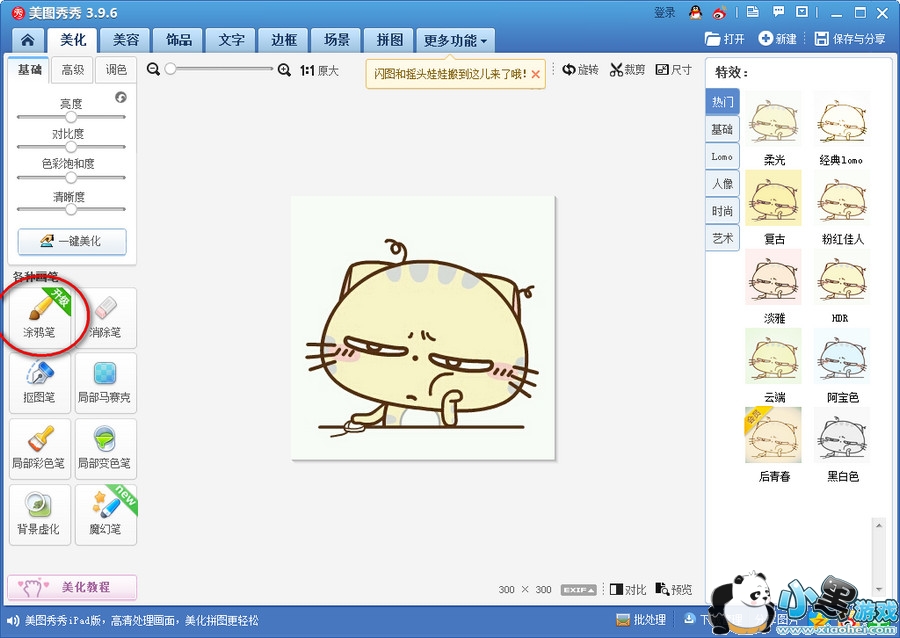Open the 抠图笔 cutout tool
Screen dimensions: 900x638
(x=40, y=382)
